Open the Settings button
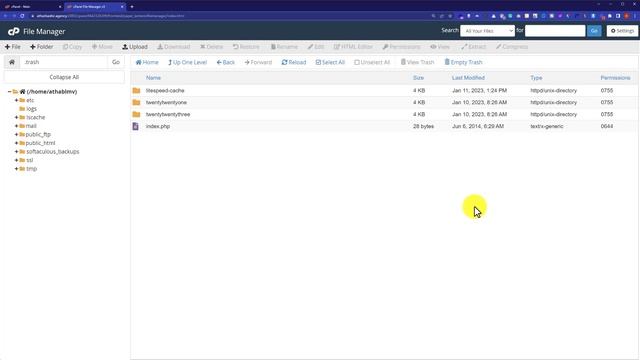Screen dimensions: 640x360 coord(622,31)
